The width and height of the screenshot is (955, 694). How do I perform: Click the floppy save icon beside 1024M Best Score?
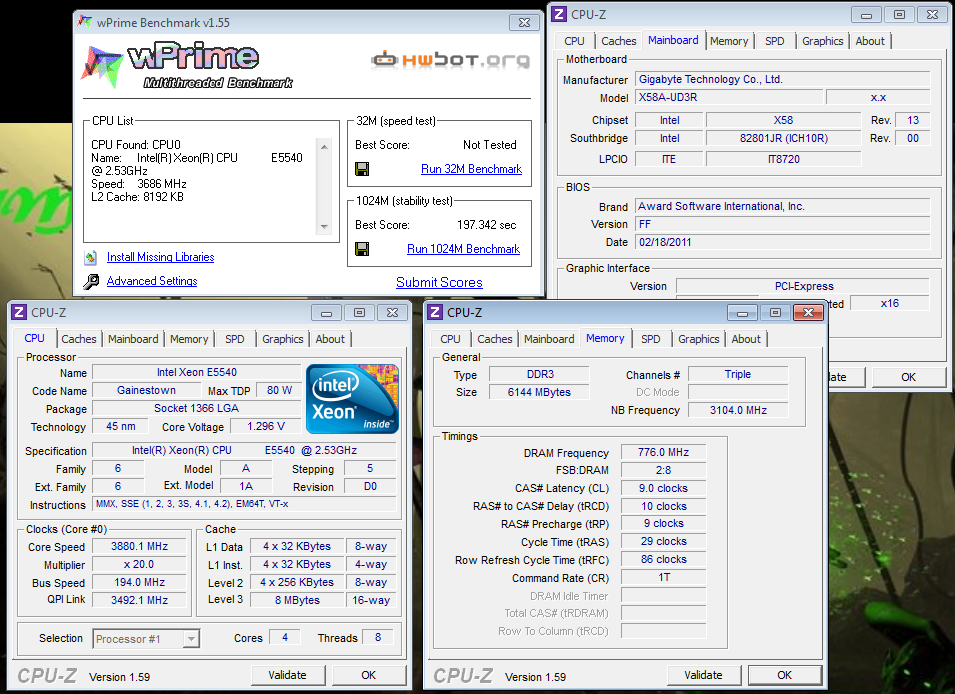tap(362, 249)
